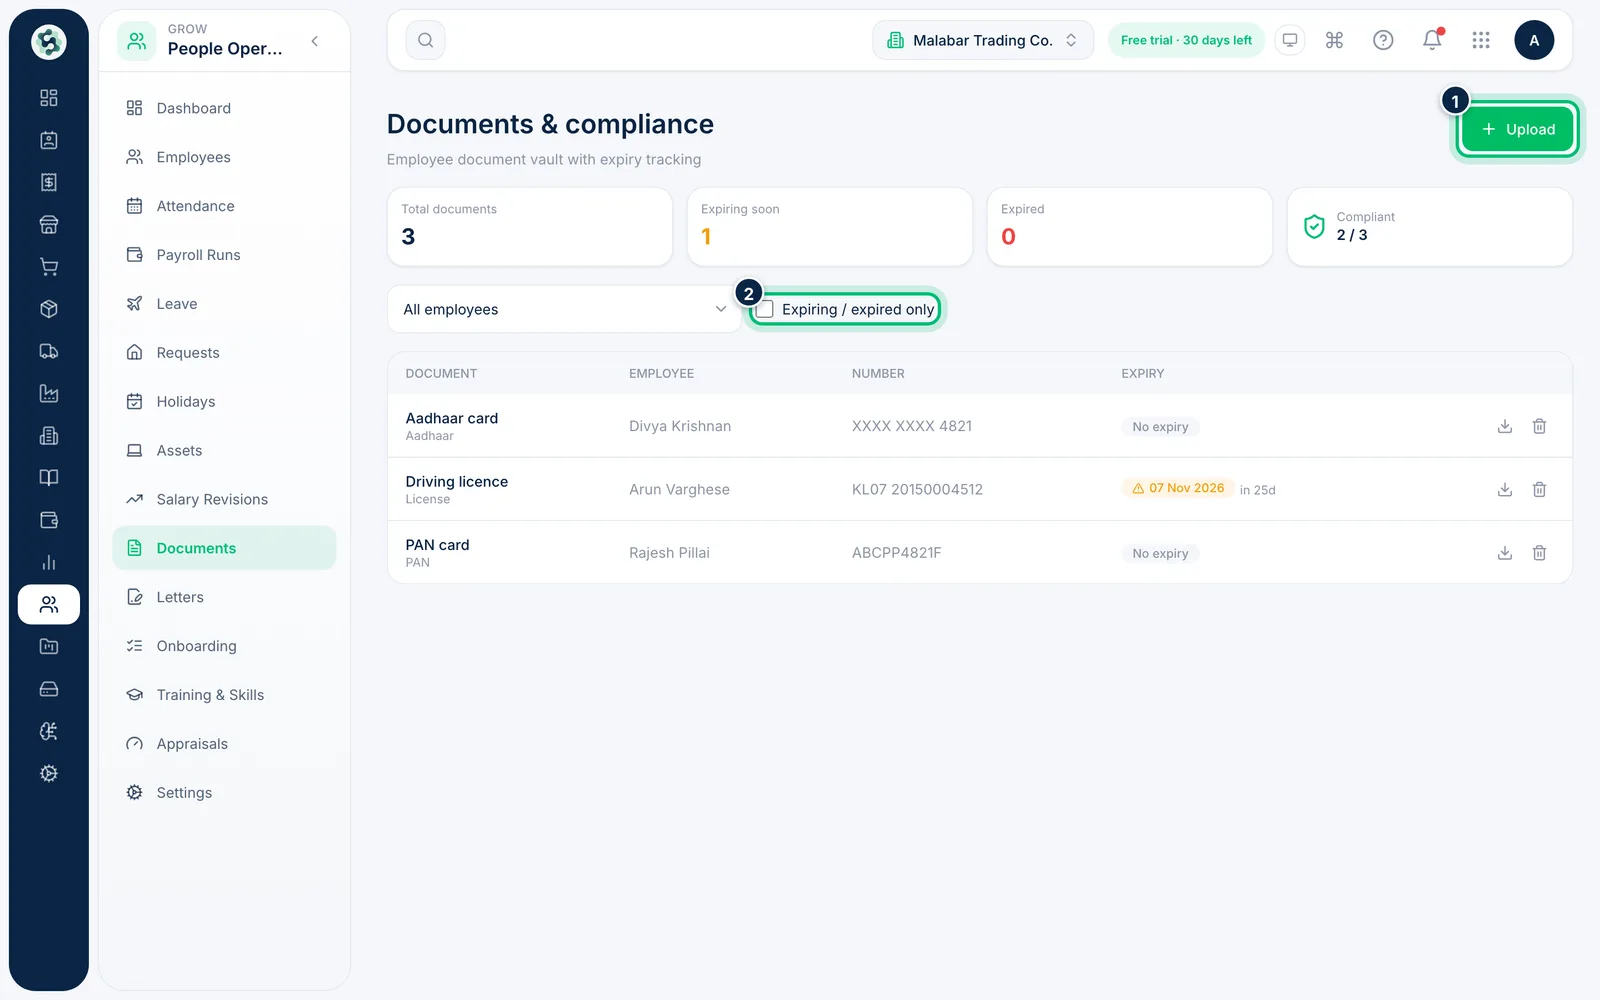Click the Upload button

[1517, 129]
